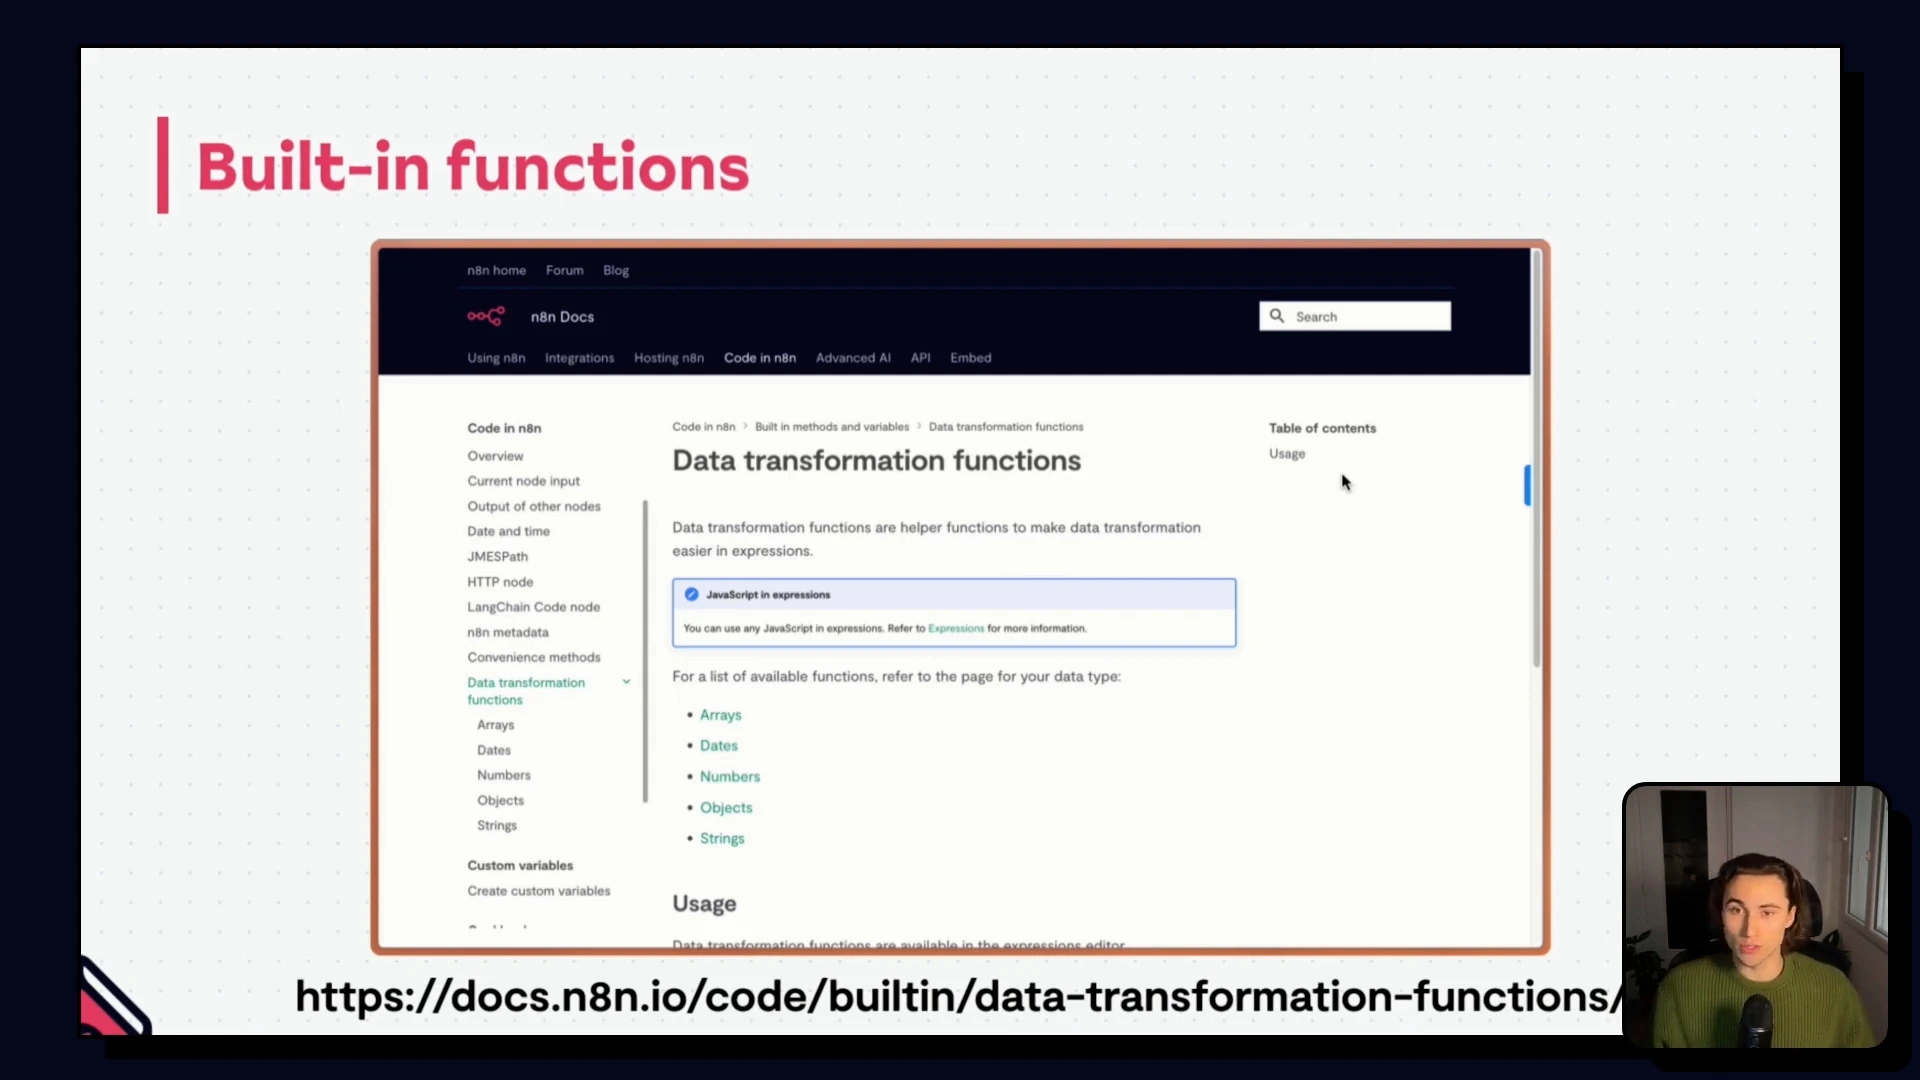Click the Usage section heading
The width and height of the screenshot is (1920, 1080).
pyautogui.click(x=704, y=904)
